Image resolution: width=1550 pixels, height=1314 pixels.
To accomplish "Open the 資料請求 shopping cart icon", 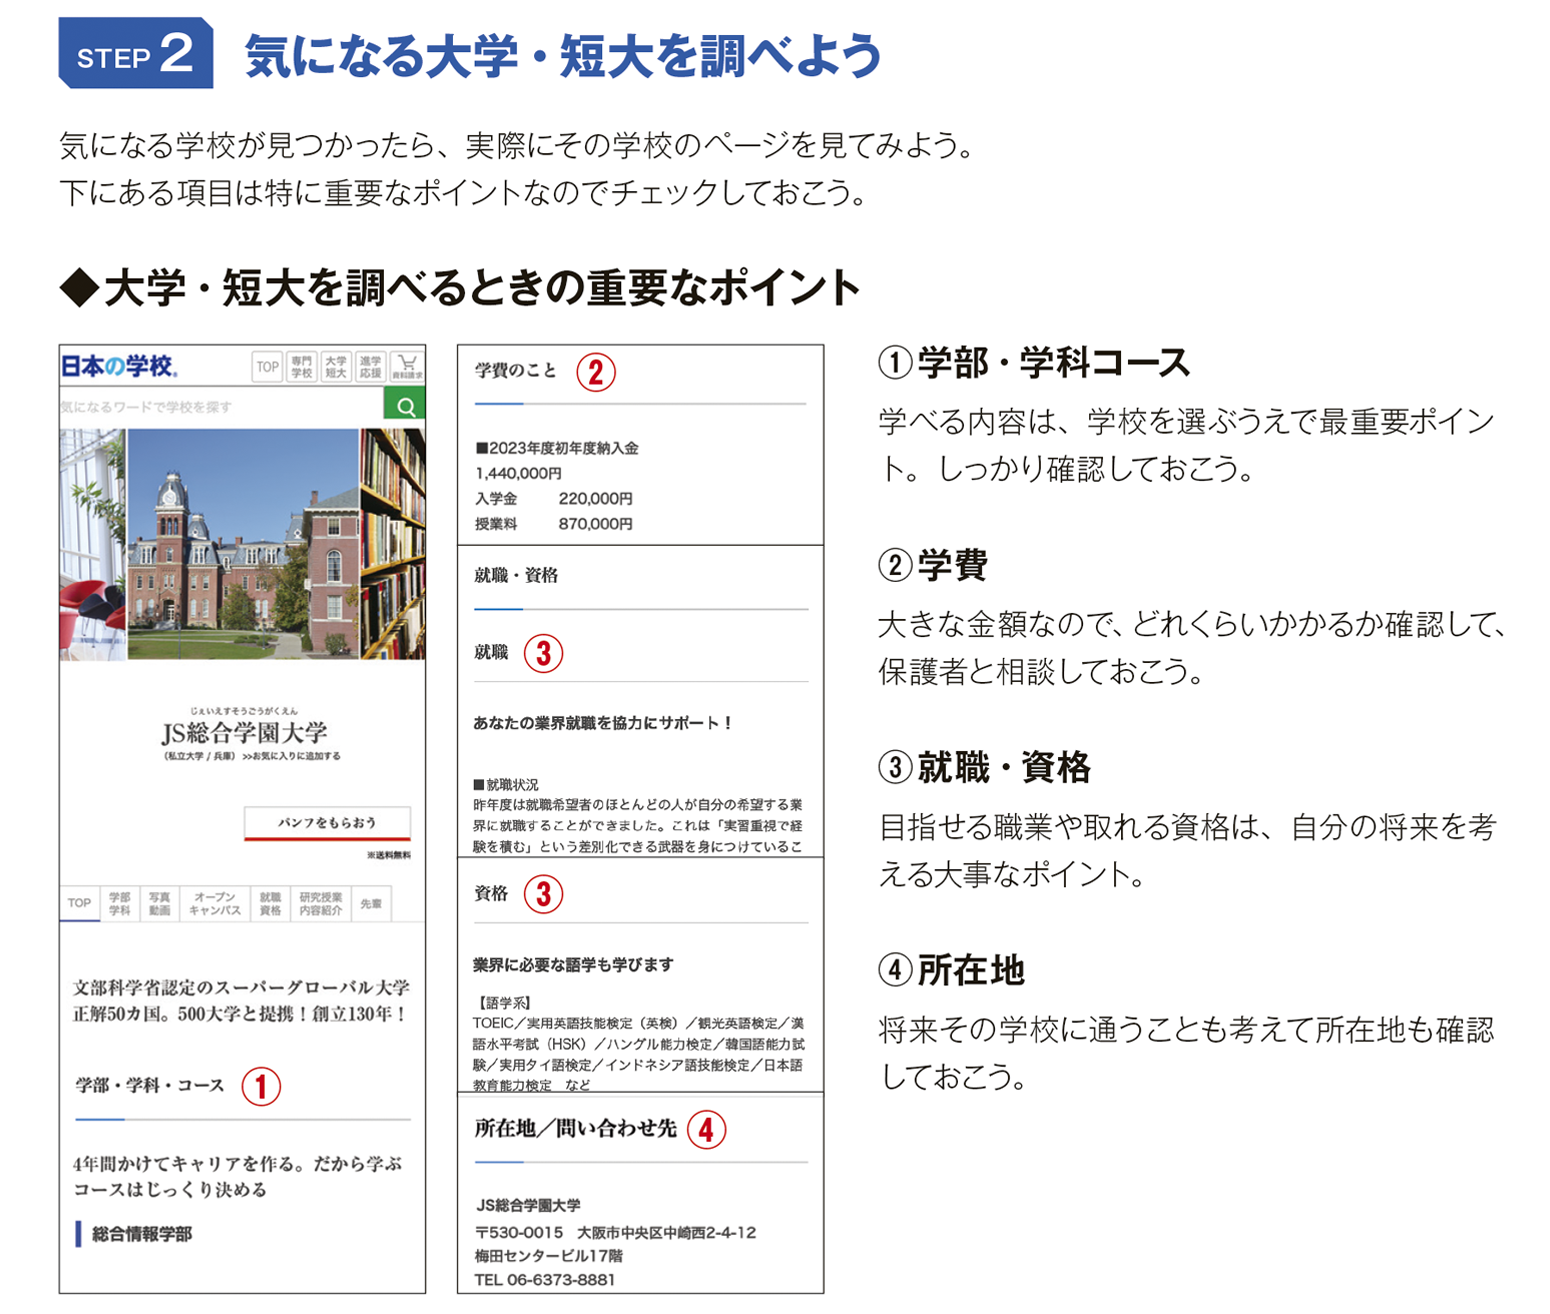I will (408, 366).
